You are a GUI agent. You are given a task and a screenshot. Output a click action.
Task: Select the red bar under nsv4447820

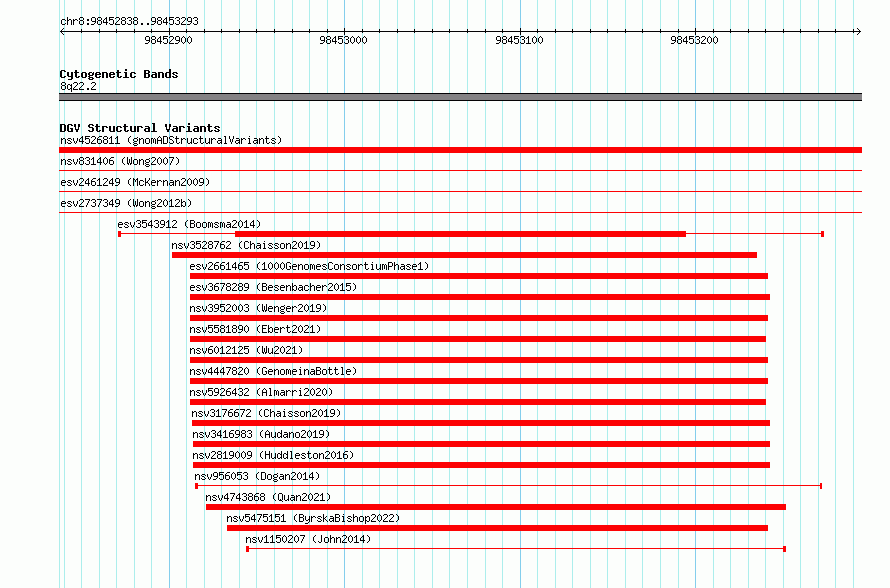(479, 381)
